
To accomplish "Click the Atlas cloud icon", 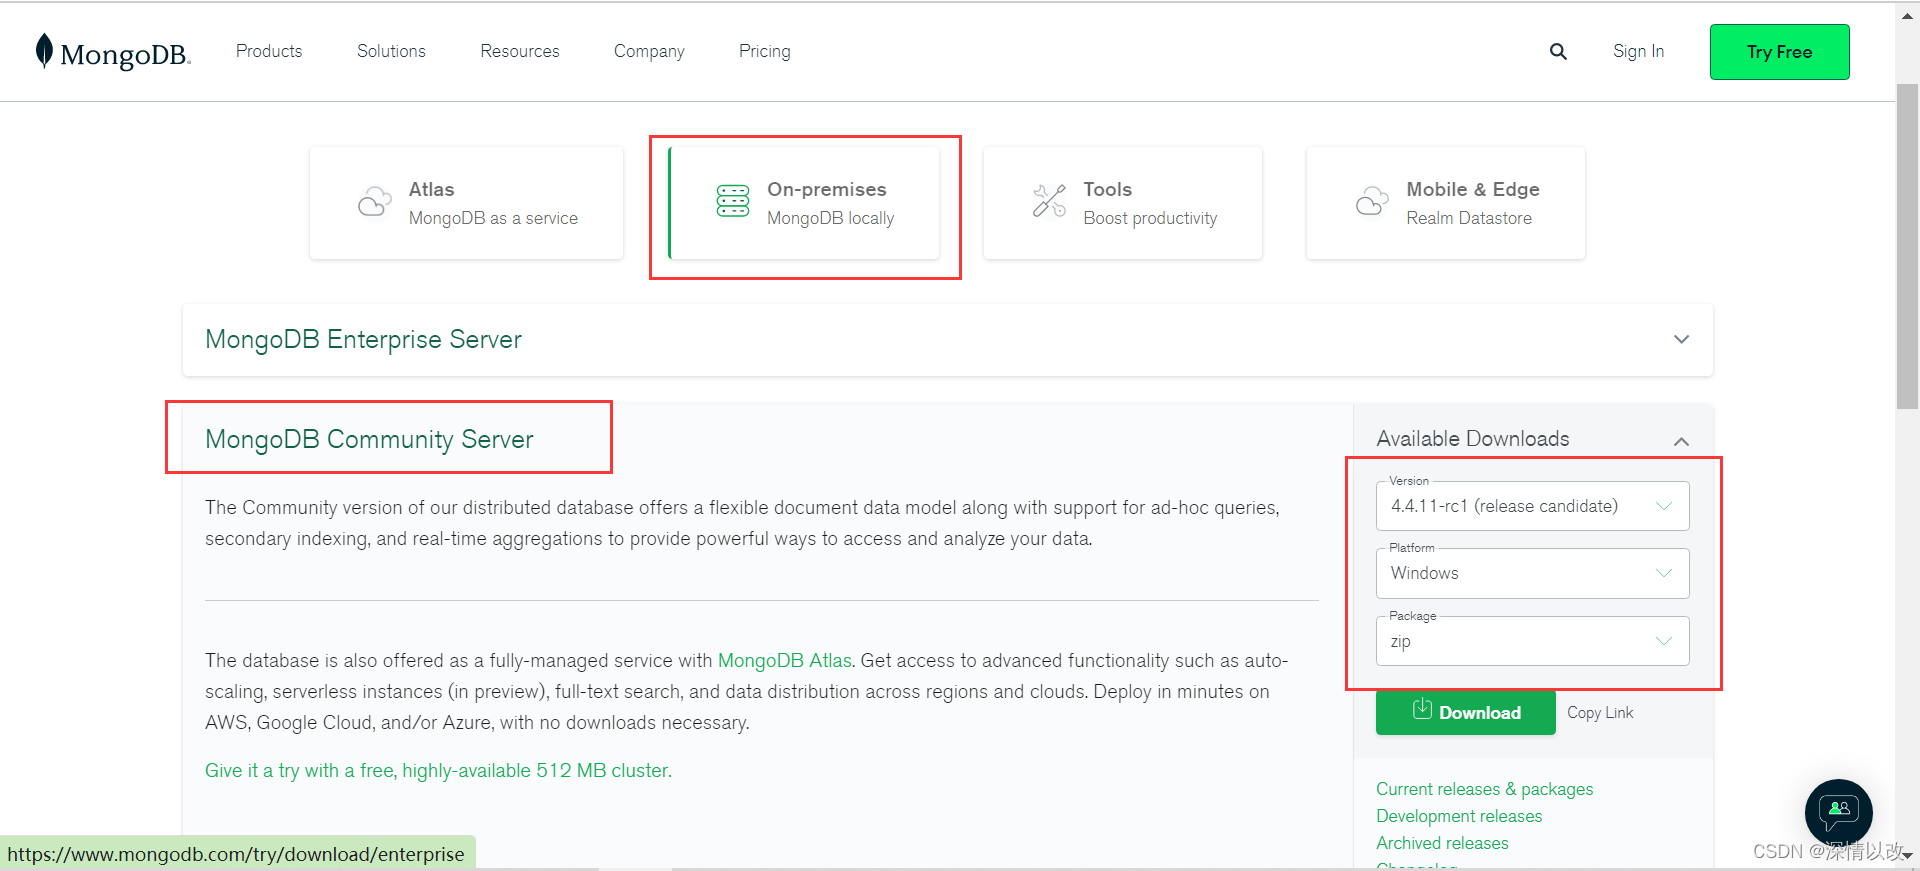I will point(375,202).
